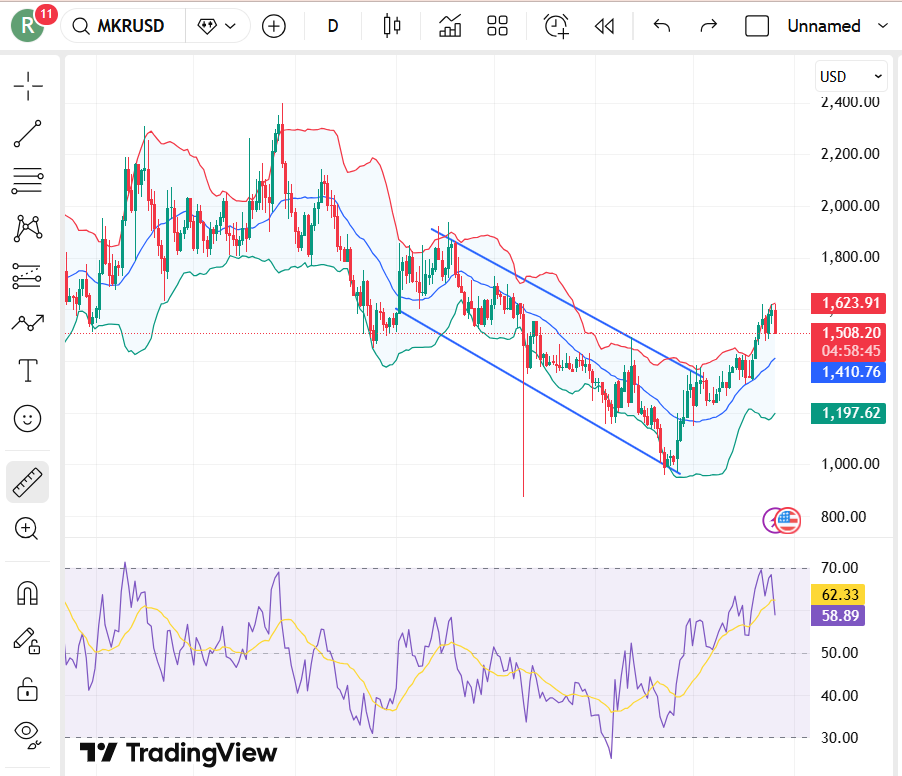Enable magnet mode for drawings
Viewport: 902px width, 776px height.
pos(28,593)
